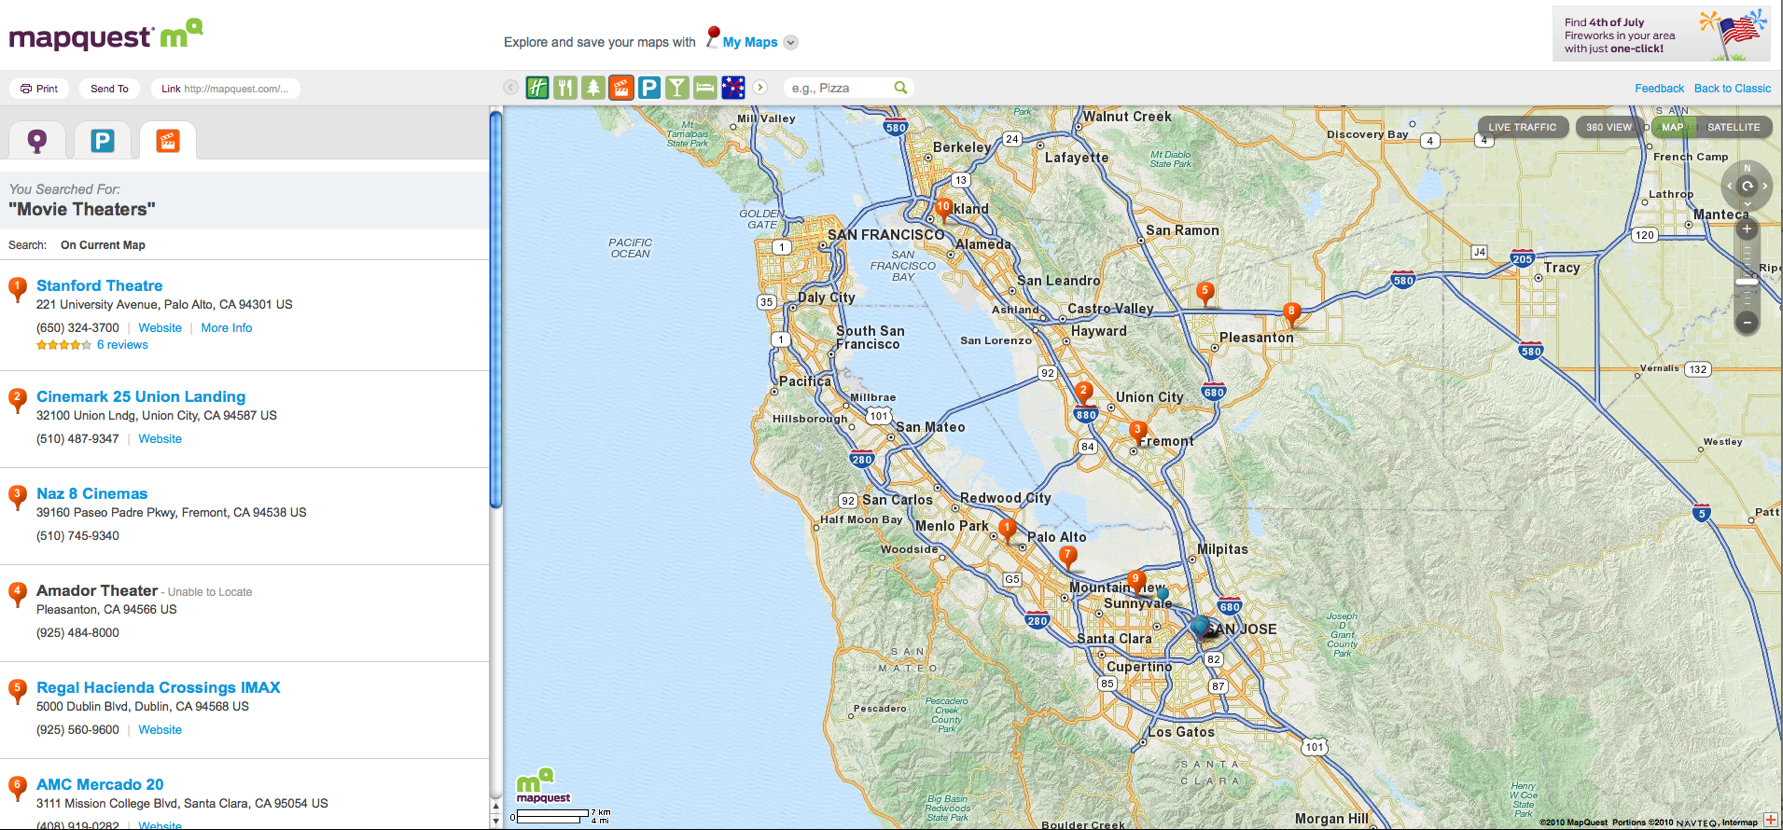
Task: Click the zoom level slider handle
Action: (x=1746, y=282)
